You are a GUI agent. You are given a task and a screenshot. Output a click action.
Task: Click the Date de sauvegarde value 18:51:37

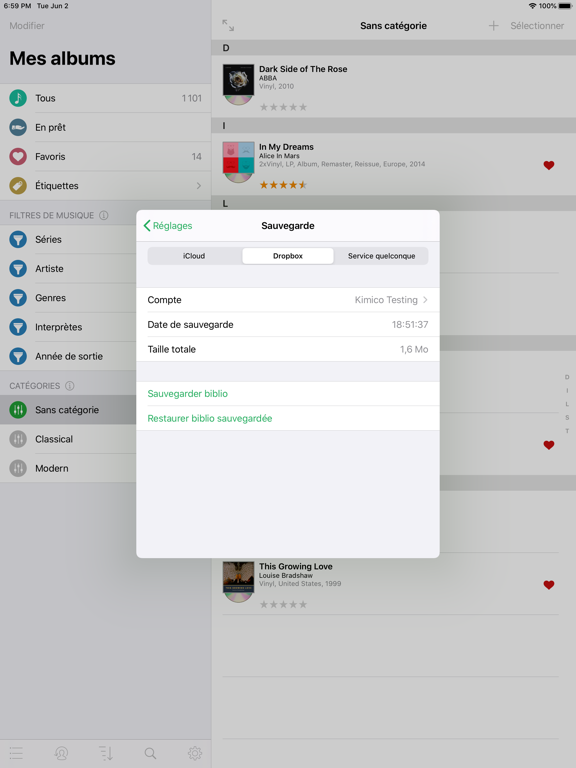410,324
